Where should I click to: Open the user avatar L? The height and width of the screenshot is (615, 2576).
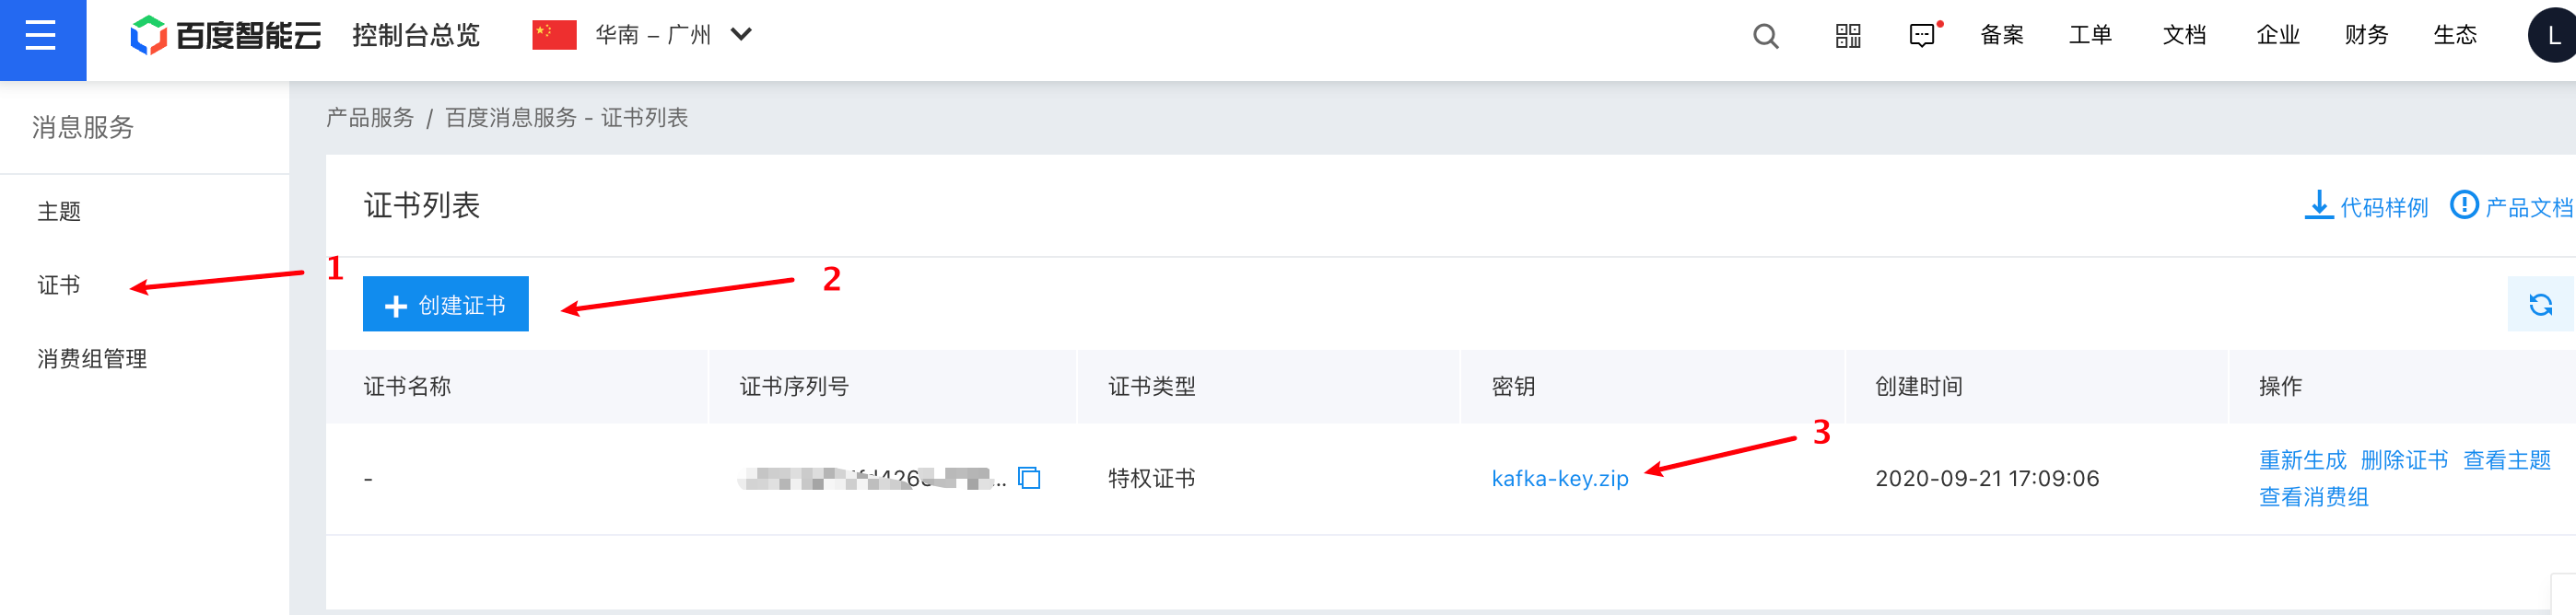click(x=2553, y=36)
